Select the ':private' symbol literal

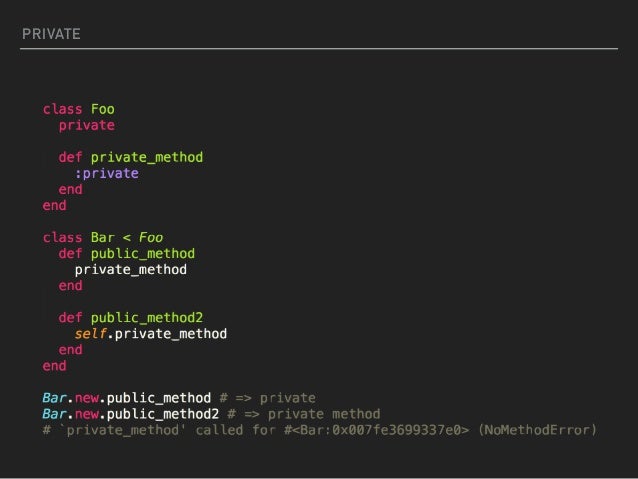[107, 173]
